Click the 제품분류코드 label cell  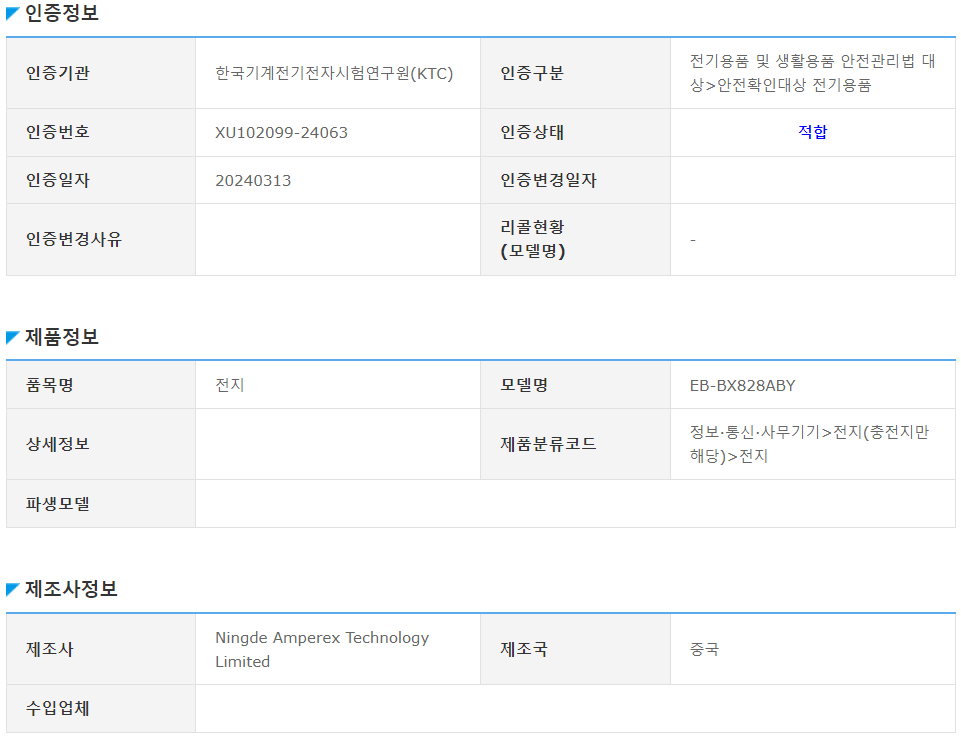(575, 444)
